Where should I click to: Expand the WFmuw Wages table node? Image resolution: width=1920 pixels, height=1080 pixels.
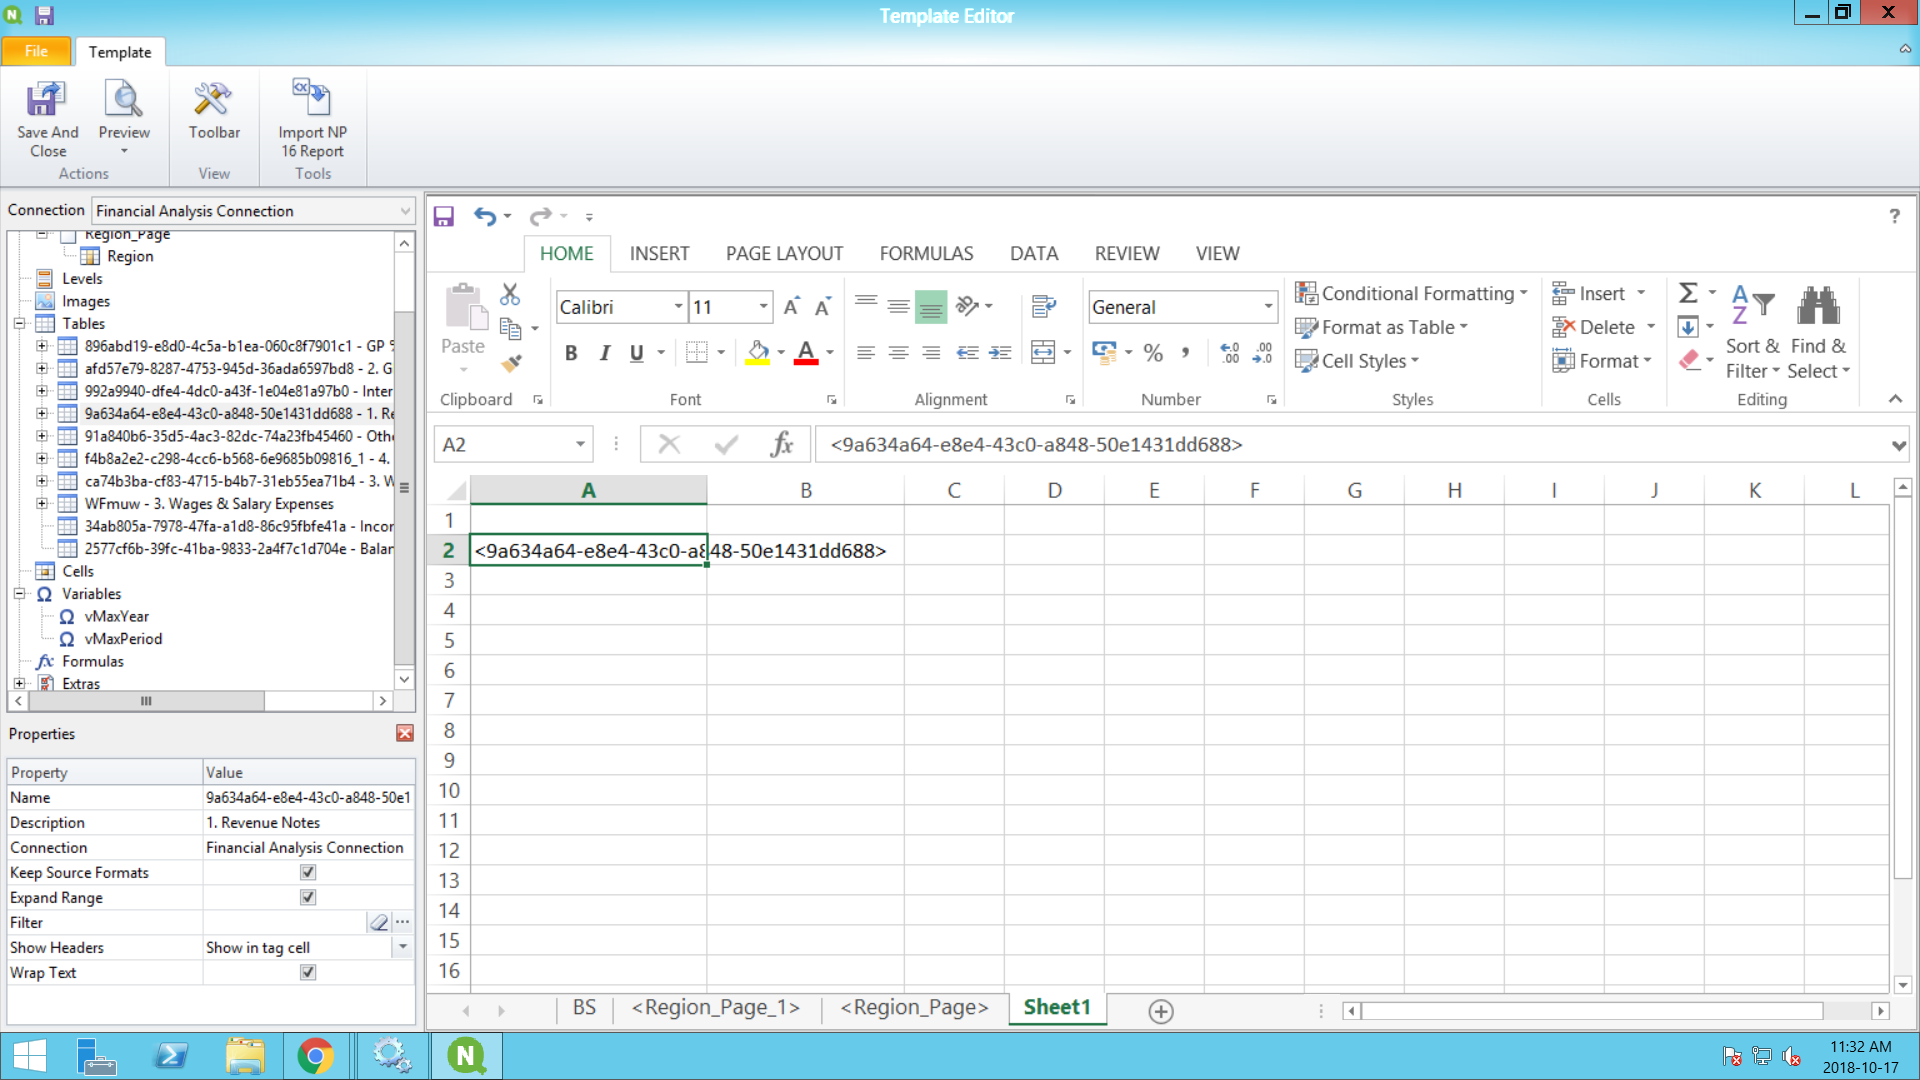[x=42, y=504]
